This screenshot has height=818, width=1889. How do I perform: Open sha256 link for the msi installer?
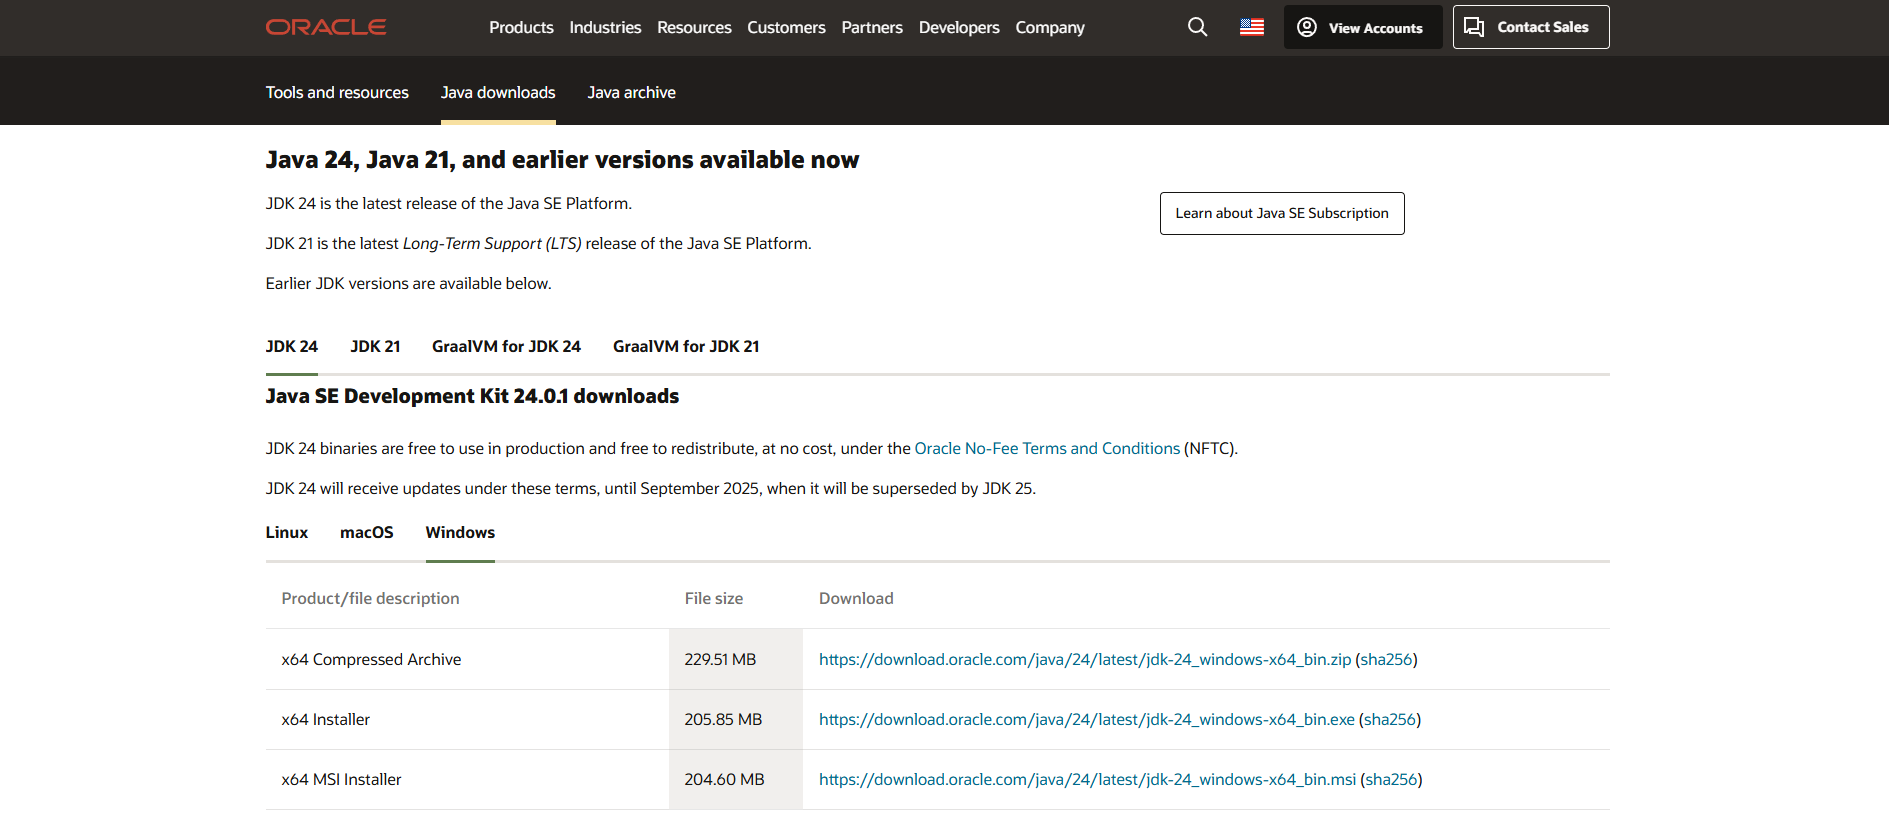pos(1391,779)
